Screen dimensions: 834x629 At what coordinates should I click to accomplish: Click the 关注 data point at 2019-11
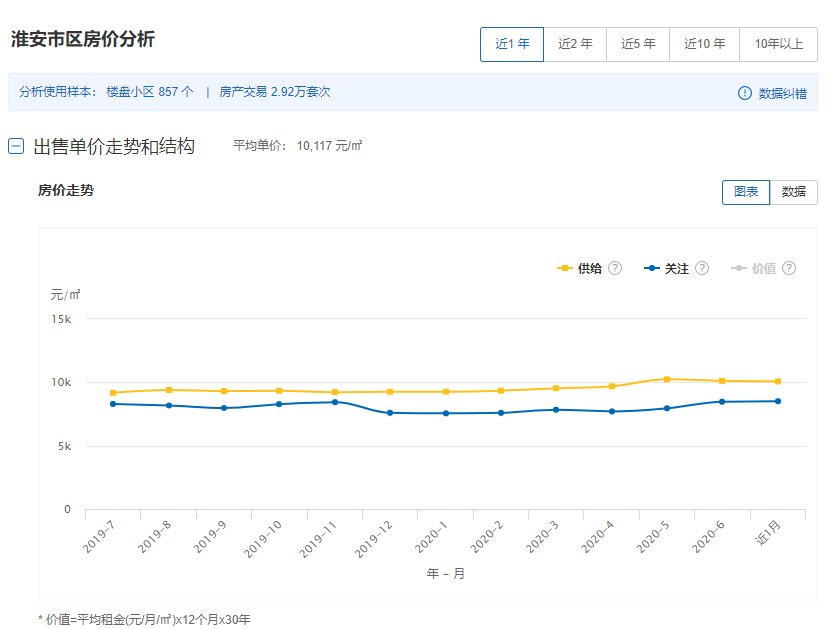(334, 402)
